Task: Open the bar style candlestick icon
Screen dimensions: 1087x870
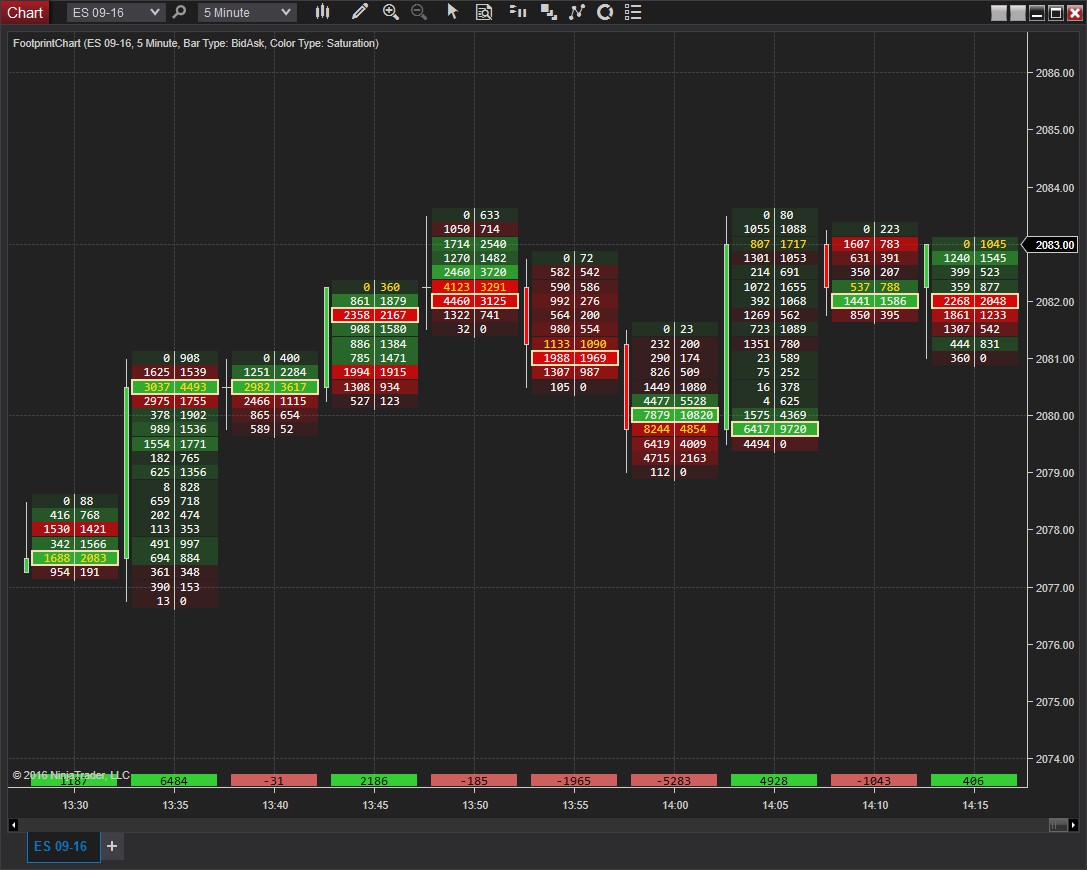Action: [322, 12]
